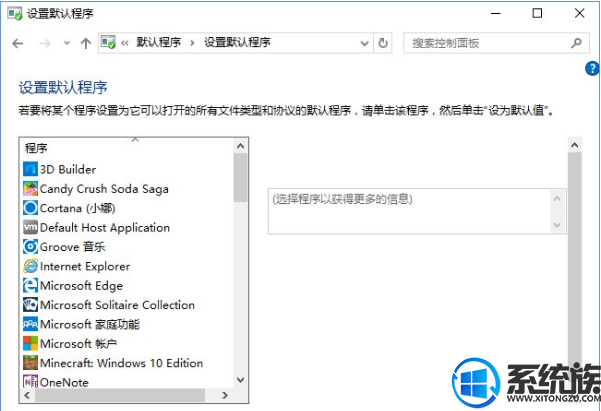This screenshot has height=411, width=601.
Task: Click the Microsoft Solitaire Collection icon
Action: tap(30, 305)
